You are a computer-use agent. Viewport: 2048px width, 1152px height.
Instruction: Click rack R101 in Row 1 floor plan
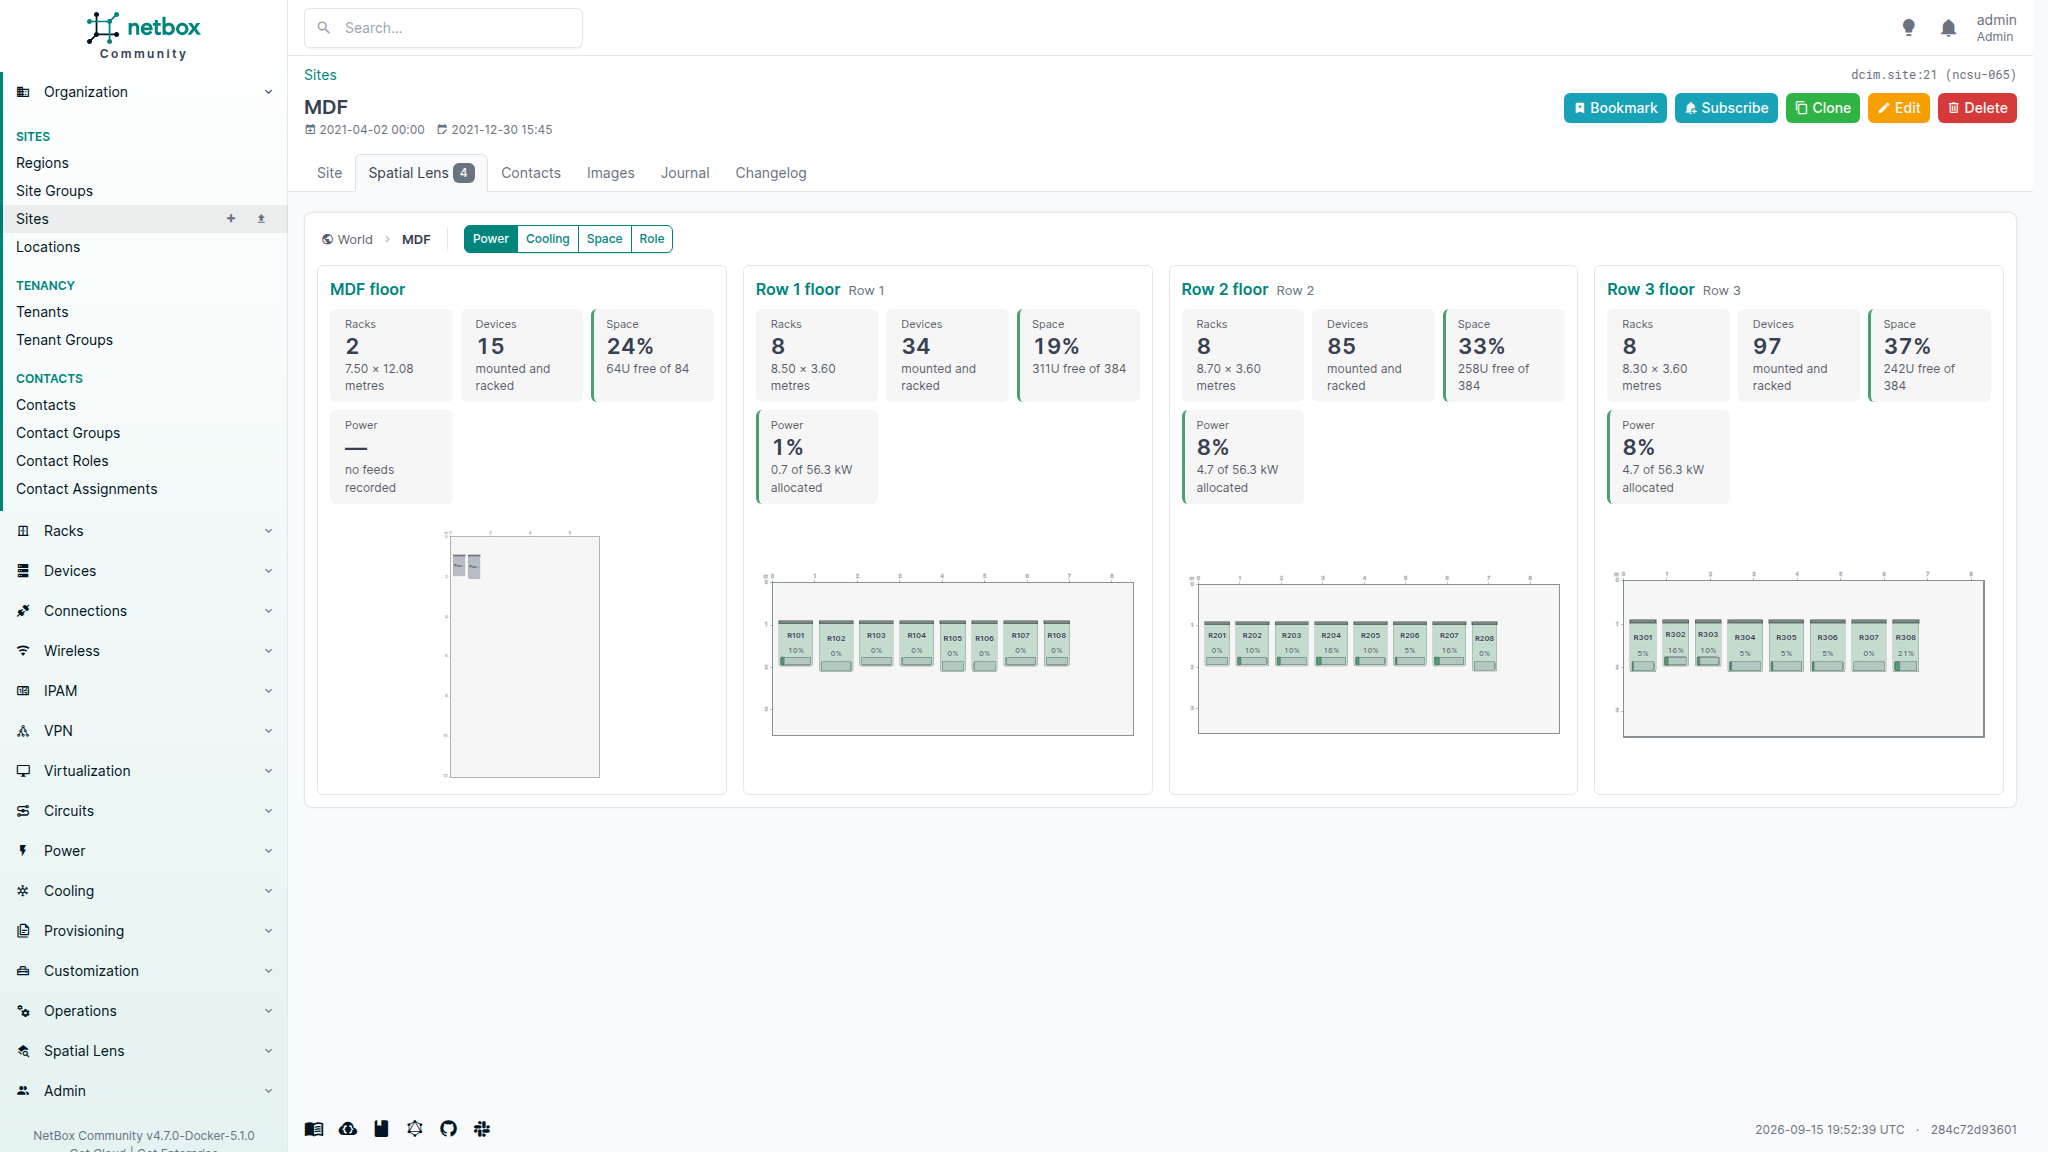click(x=796, y=643)
